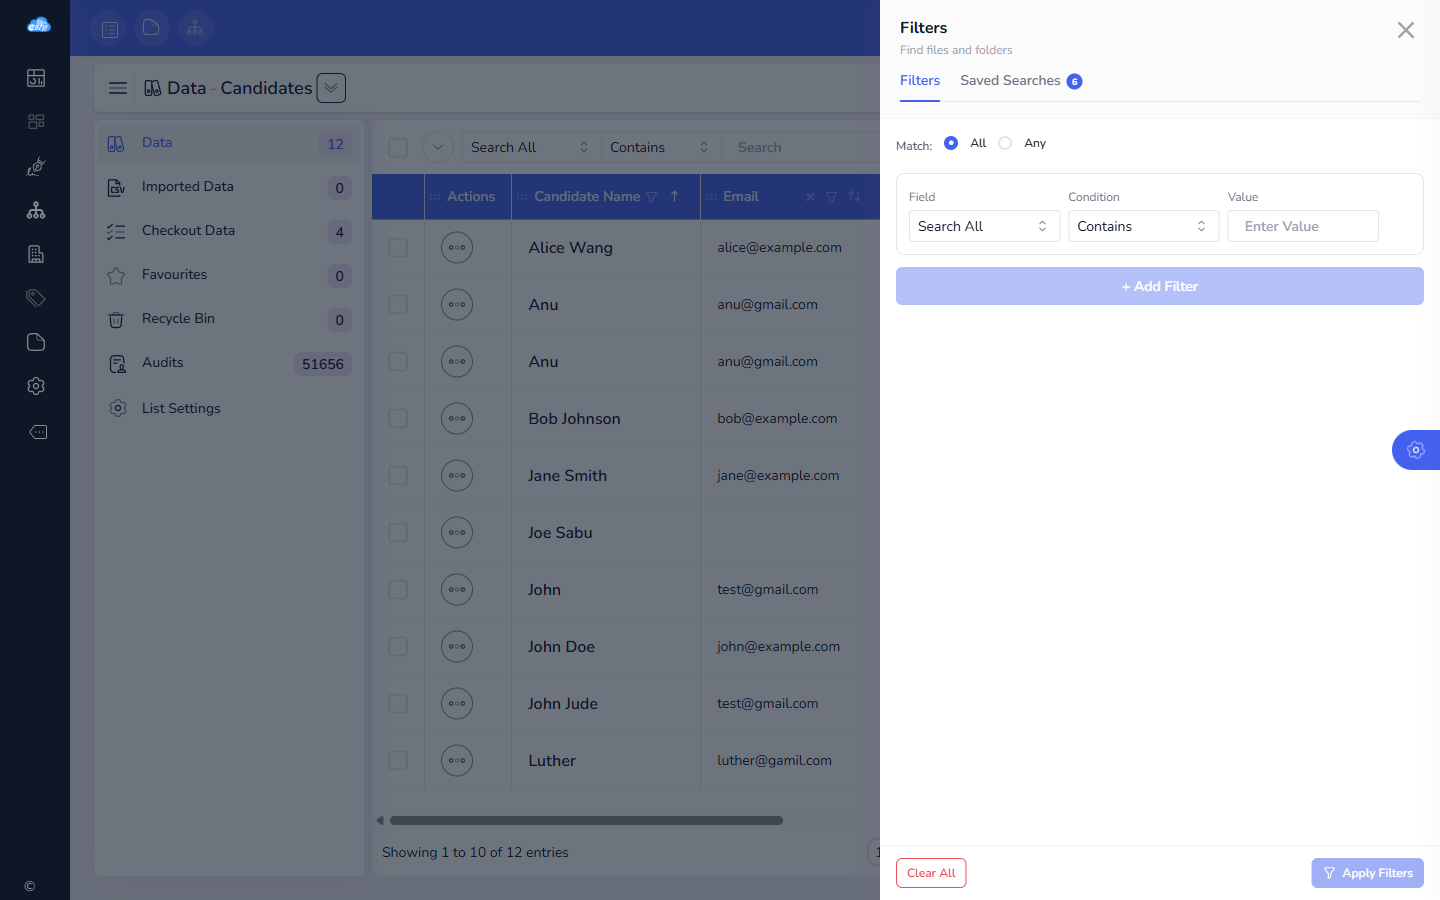The height and width of the screenshot is (900, 1440).
Task: Click the Clear All button
Action: tap(931, 873)
